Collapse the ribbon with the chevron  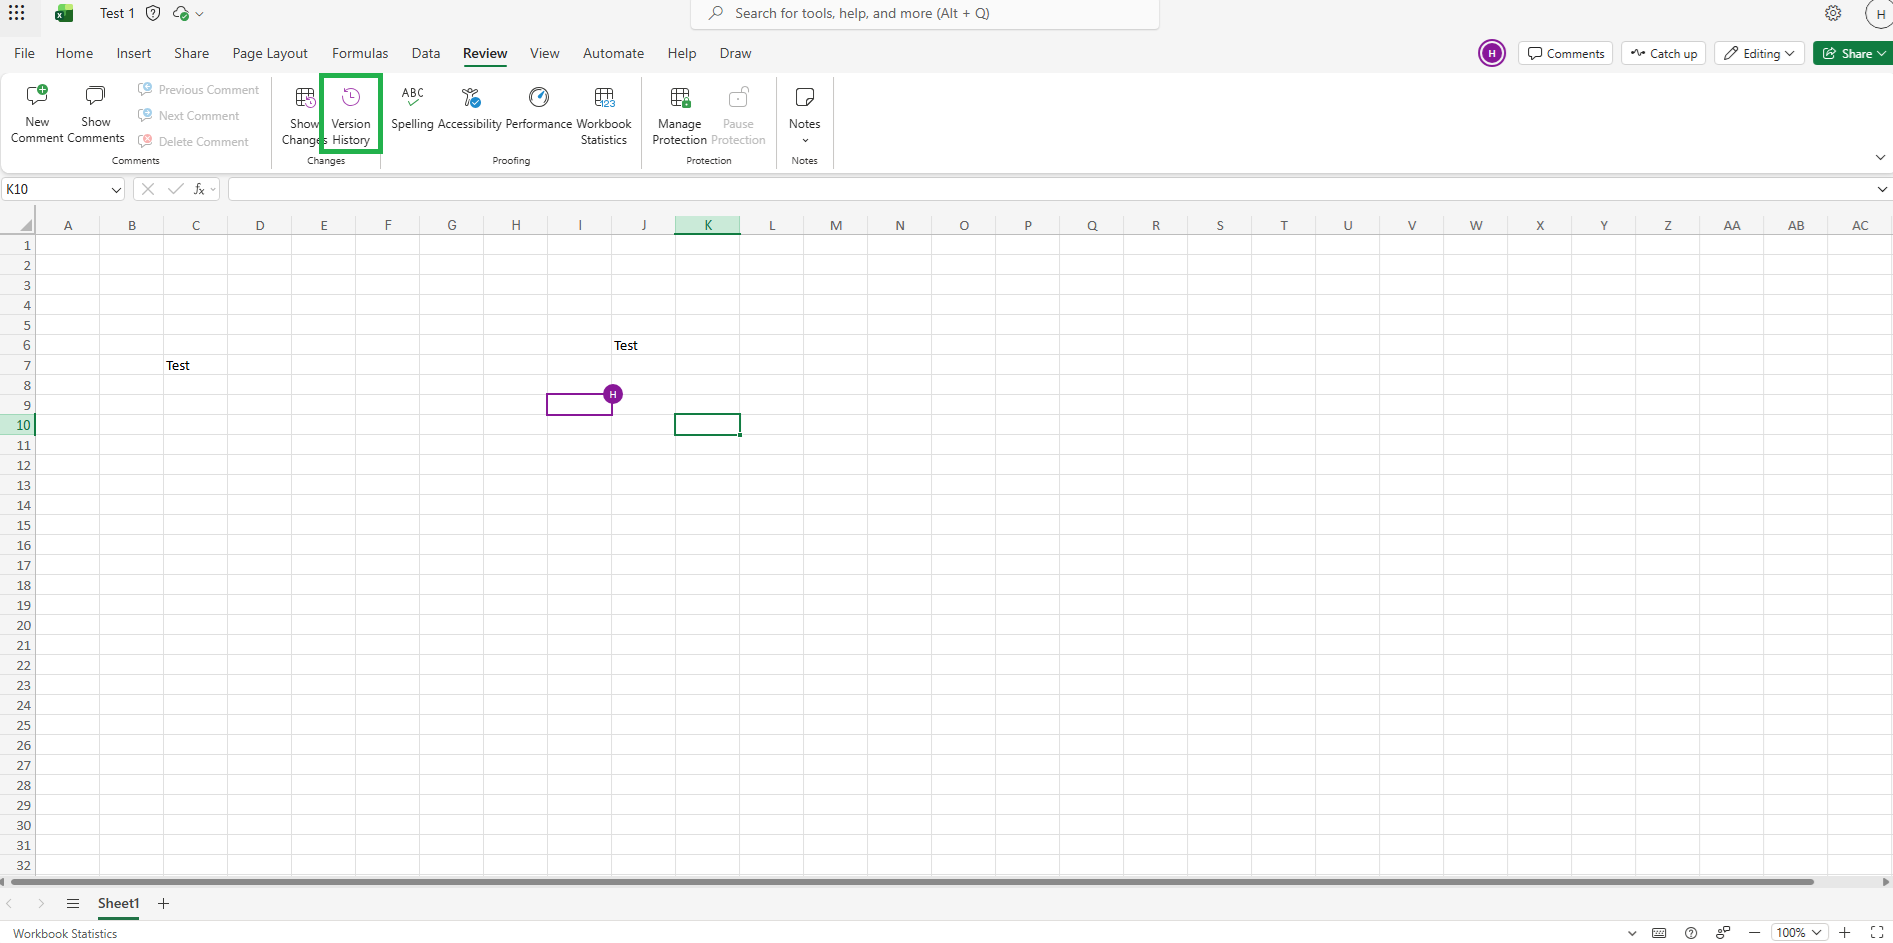pyautogui.click(x=1880, y=158)
